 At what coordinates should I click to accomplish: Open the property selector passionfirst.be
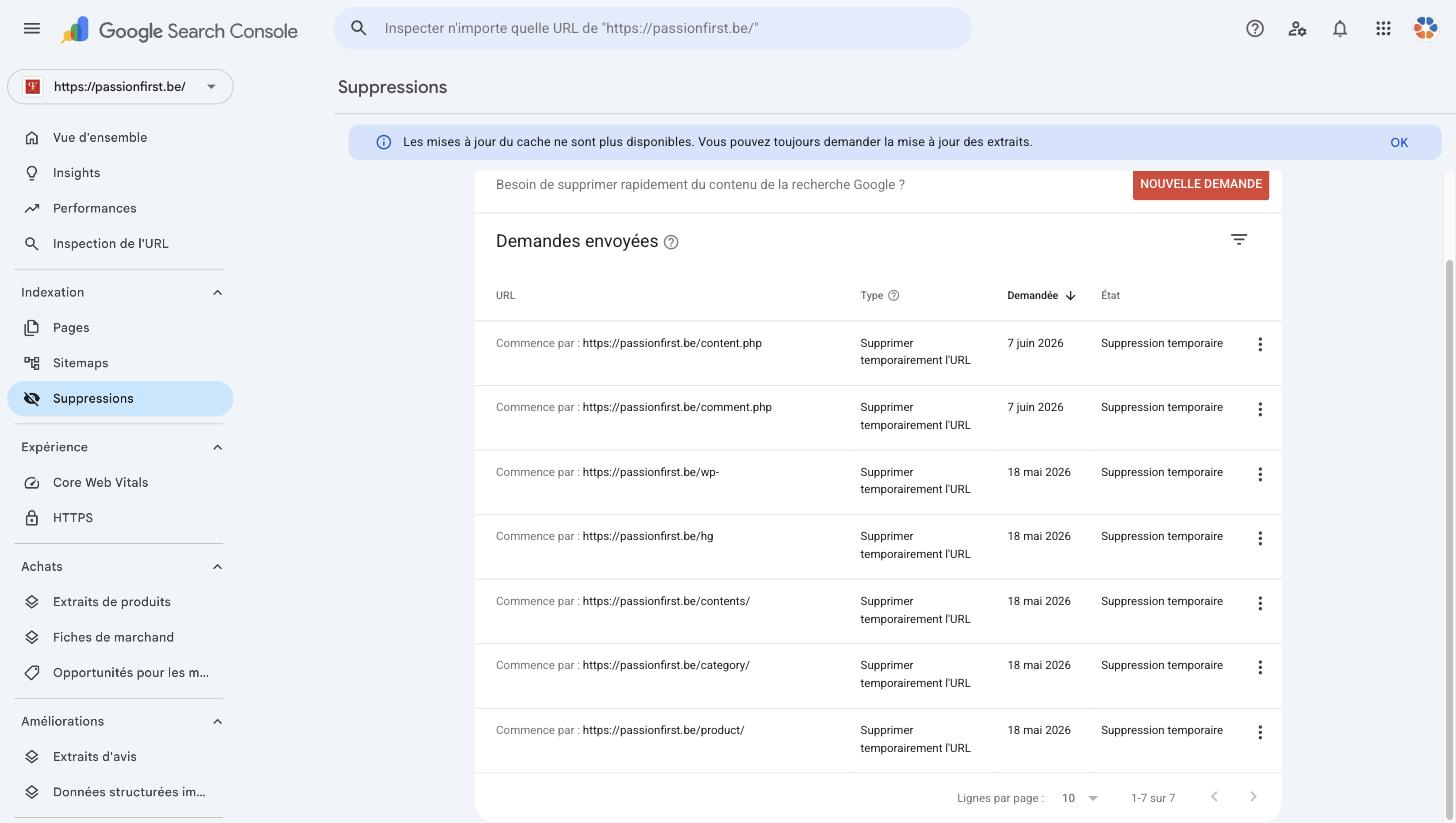(x=120, y=87)
